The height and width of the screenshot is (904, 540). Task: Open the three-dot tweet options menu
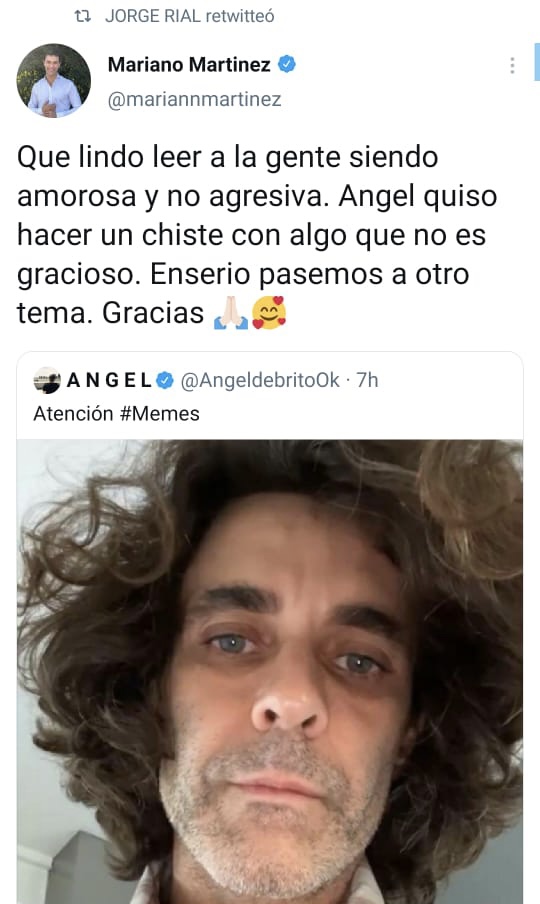pos(512,66)
